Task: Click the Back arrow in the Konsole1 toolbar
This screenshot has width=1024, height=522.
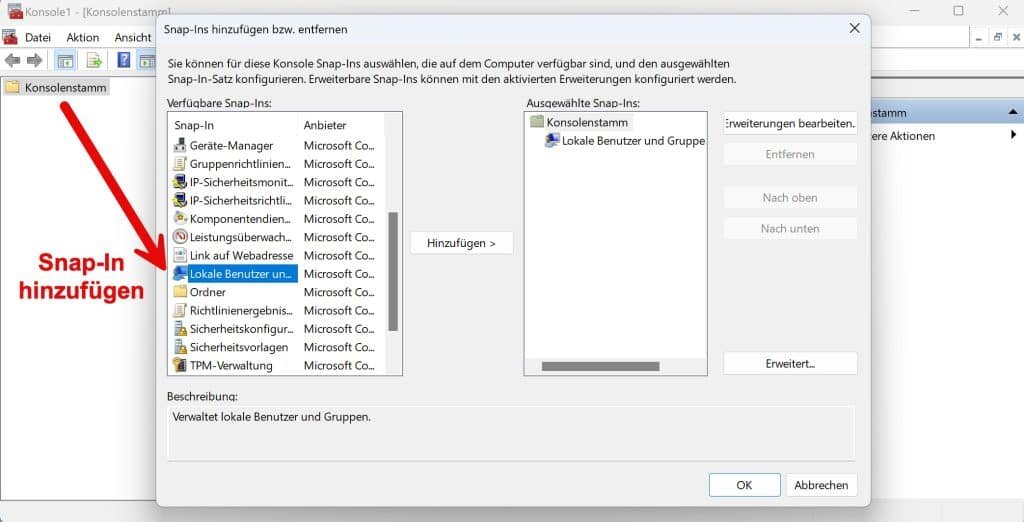Action: click(x=12, y=61)
